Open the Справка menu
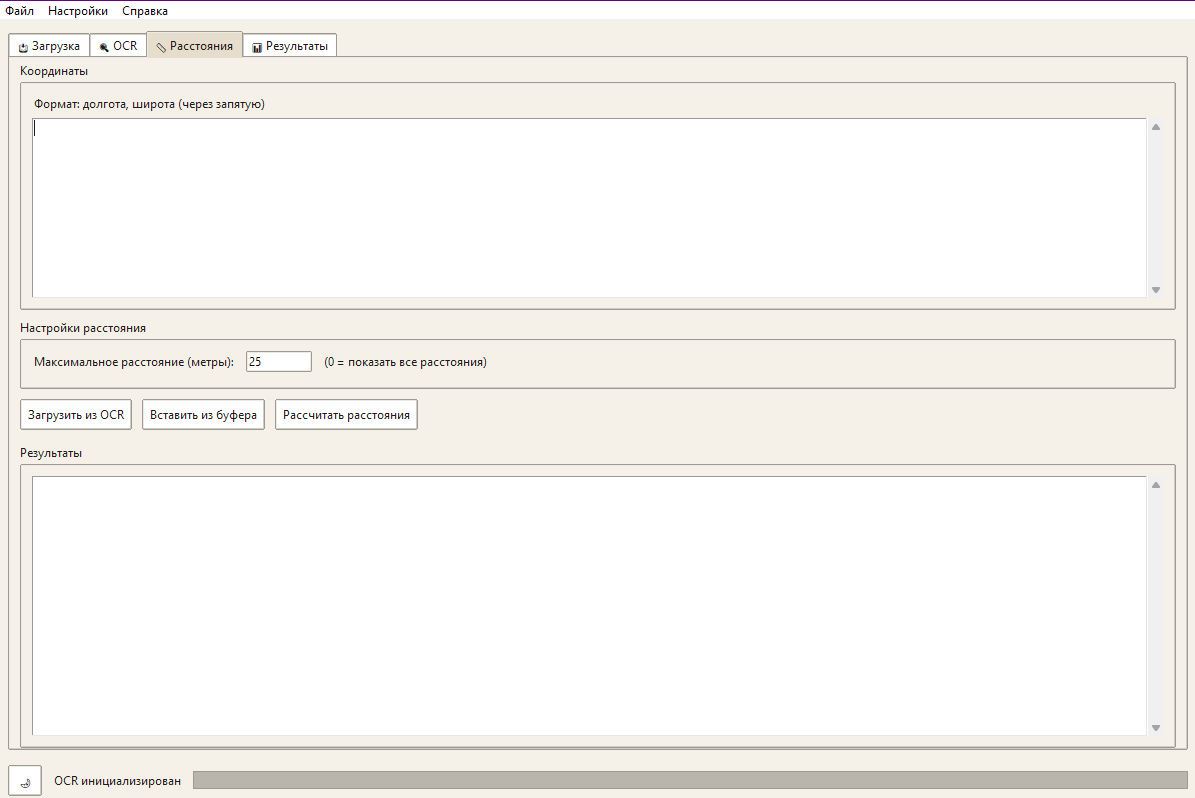Screen dimensions: 1195x798 click(145, 11)
